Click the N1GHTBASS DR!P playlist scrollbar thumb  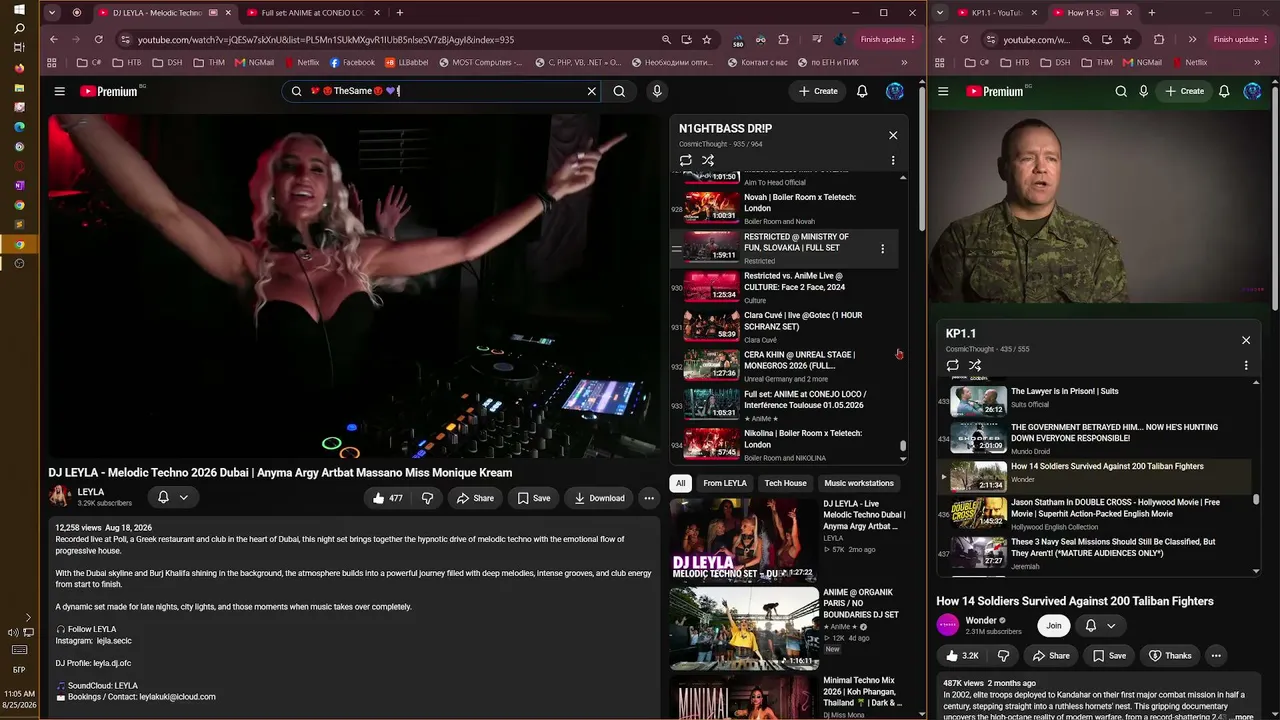[903, 446]
